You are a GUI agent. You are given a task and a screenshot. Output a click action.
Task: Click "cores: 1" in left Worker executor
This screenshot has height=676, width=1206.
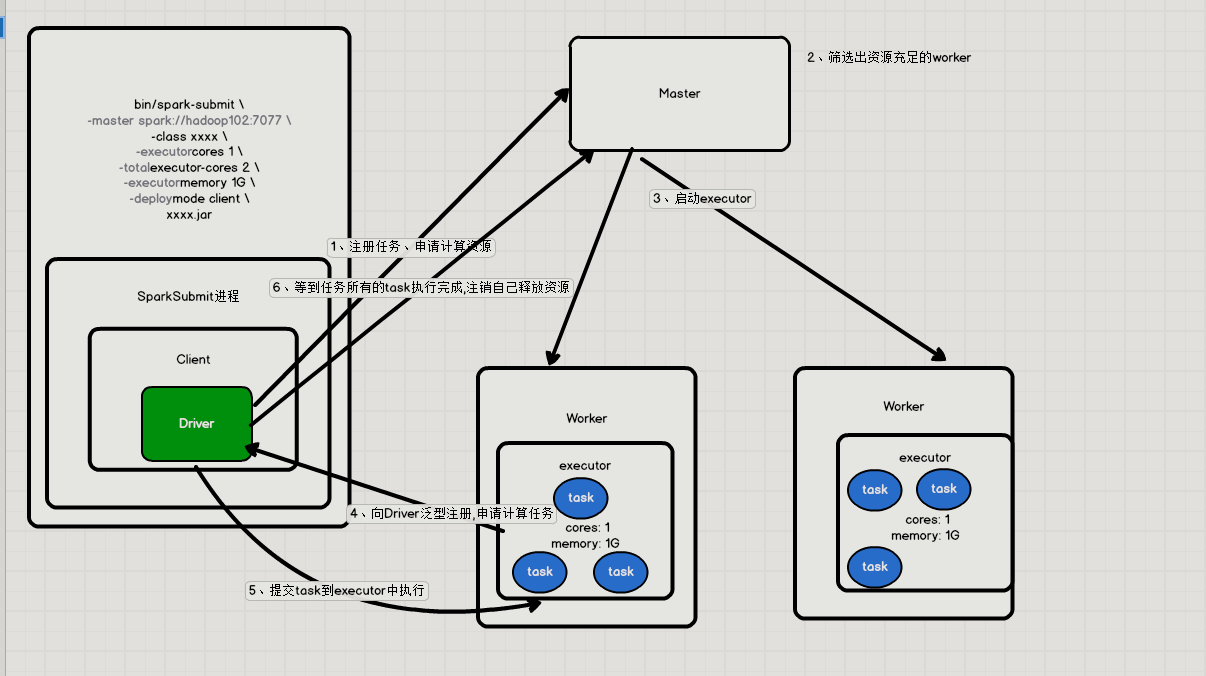click(587, 528)
